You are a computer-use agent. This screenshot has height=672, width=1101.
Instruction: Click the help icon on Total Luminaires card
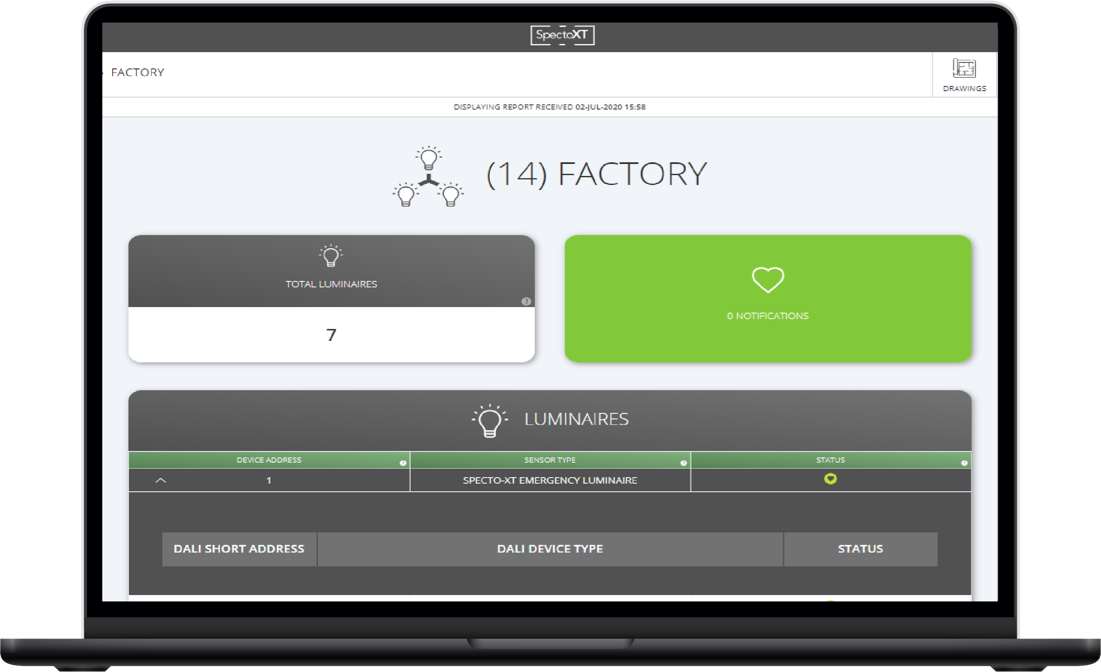click(526, 301)
